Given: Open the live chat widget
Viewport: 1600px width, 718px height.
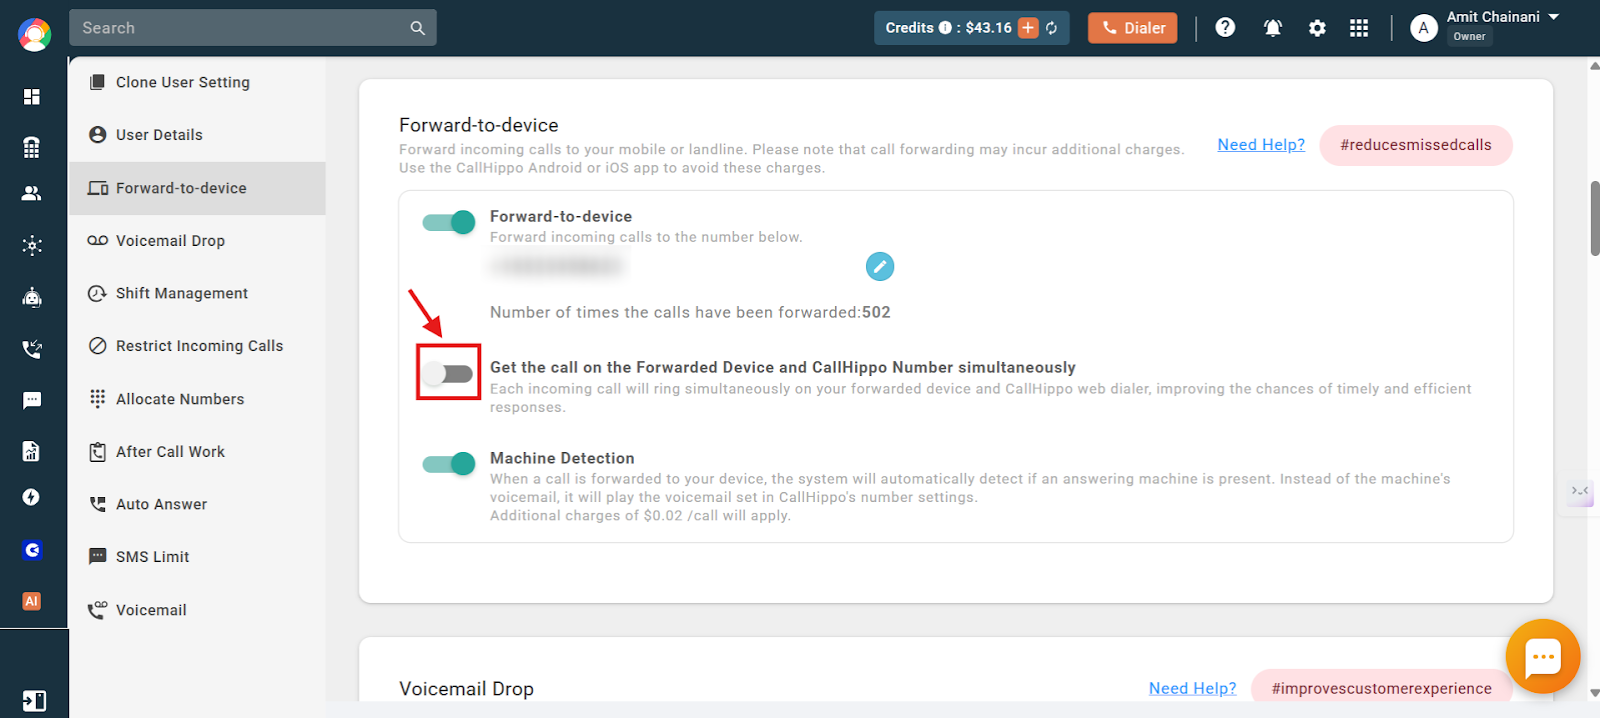Looking at the screenshot, I should point(1543,657).
